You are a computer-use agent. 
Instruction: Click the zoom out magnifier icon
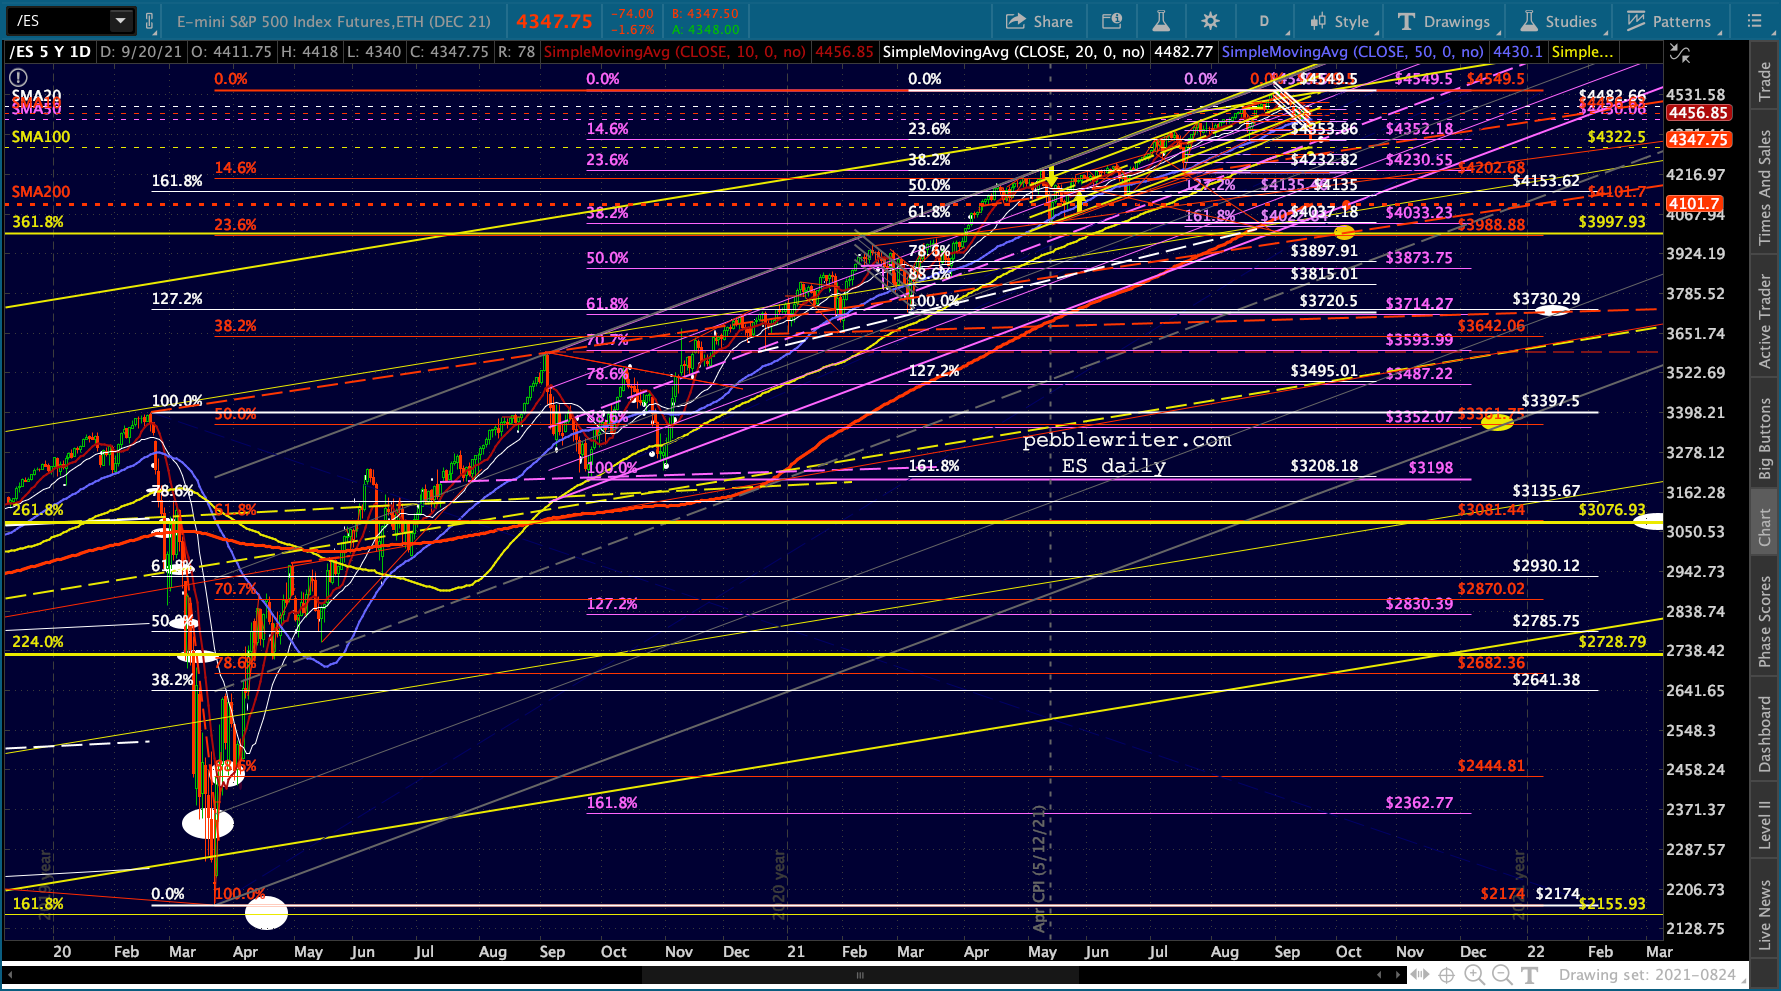click(1502, 975)
